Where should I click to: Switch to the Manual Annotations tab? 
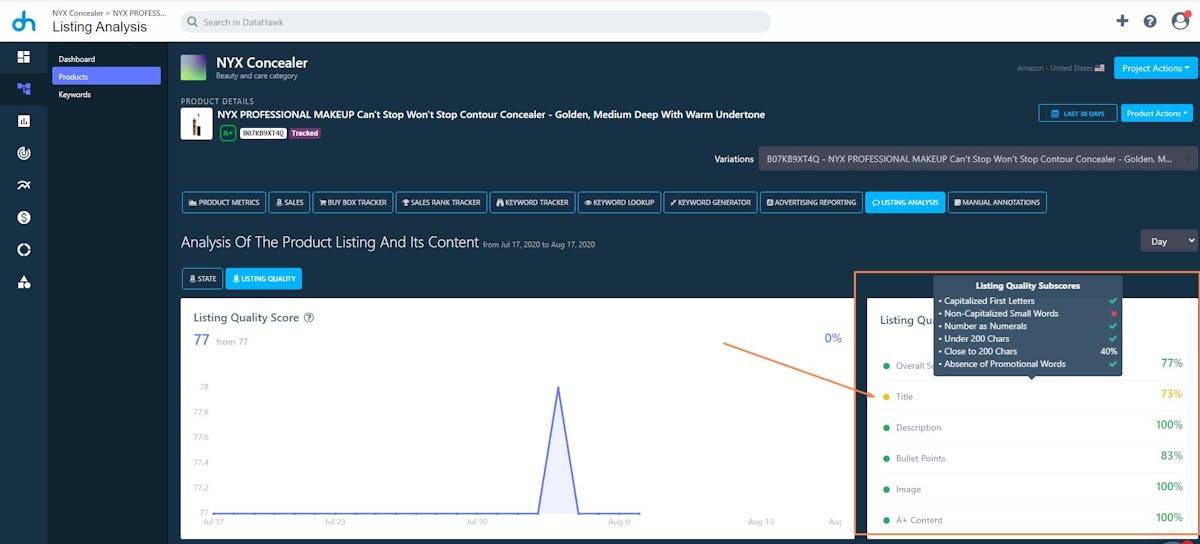point(997,202)
